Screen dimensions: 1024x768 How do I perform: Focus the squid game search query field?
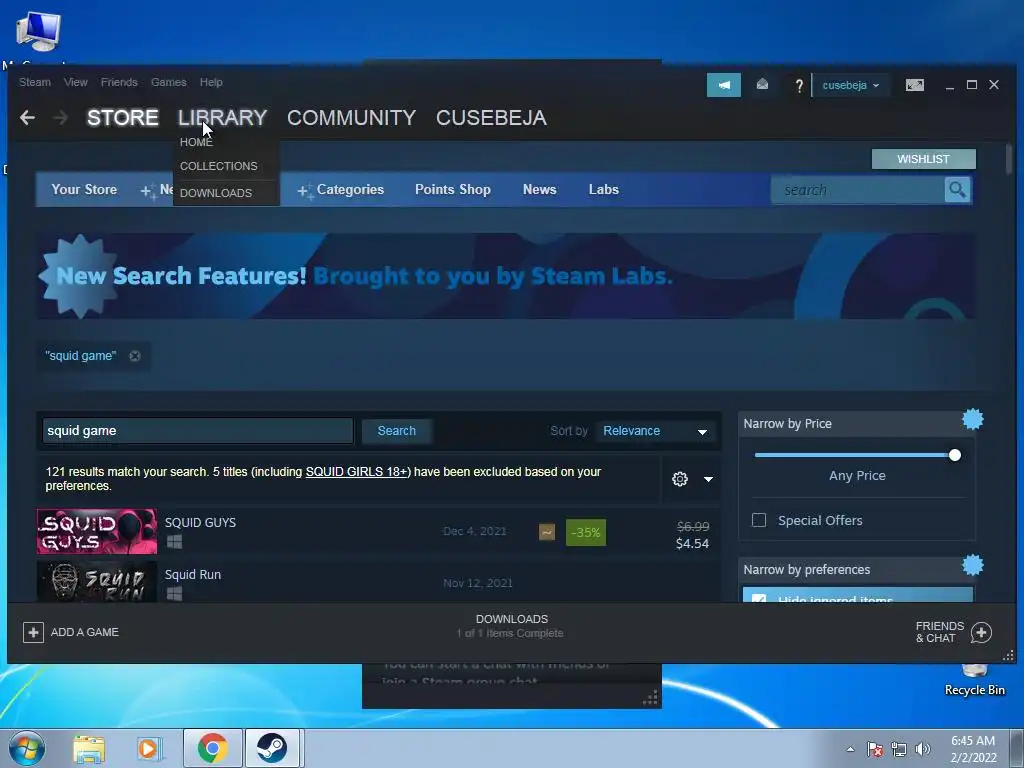pos(197,431)
